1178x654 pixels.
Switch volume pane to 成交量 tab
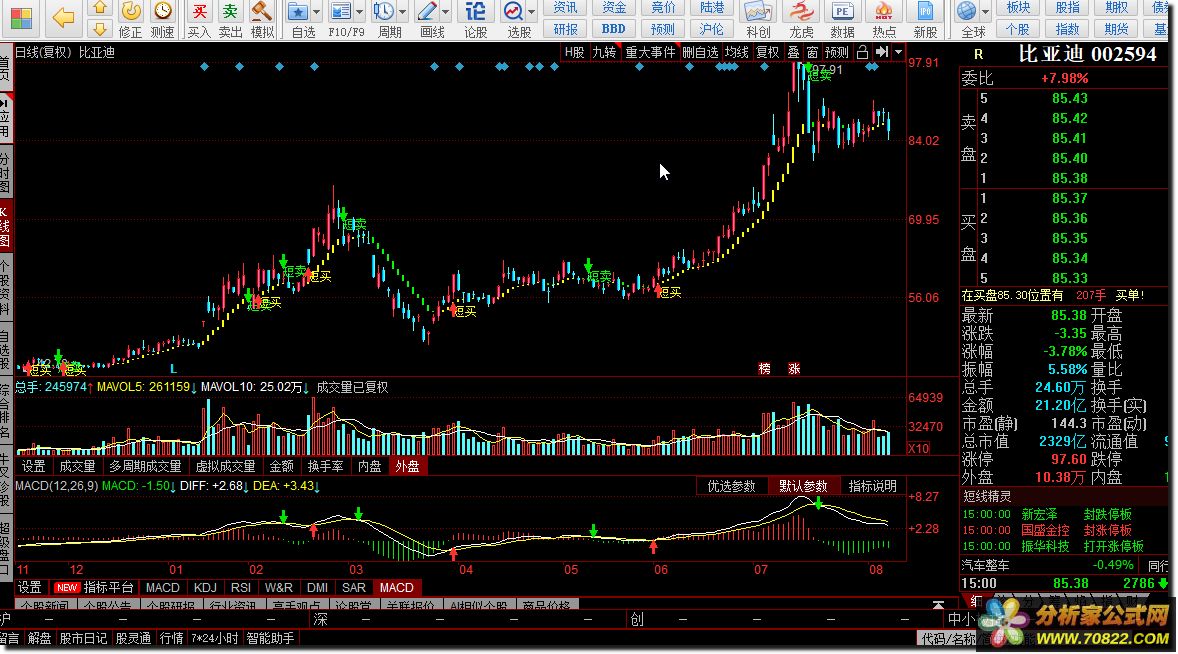click(x=77, y=466)
